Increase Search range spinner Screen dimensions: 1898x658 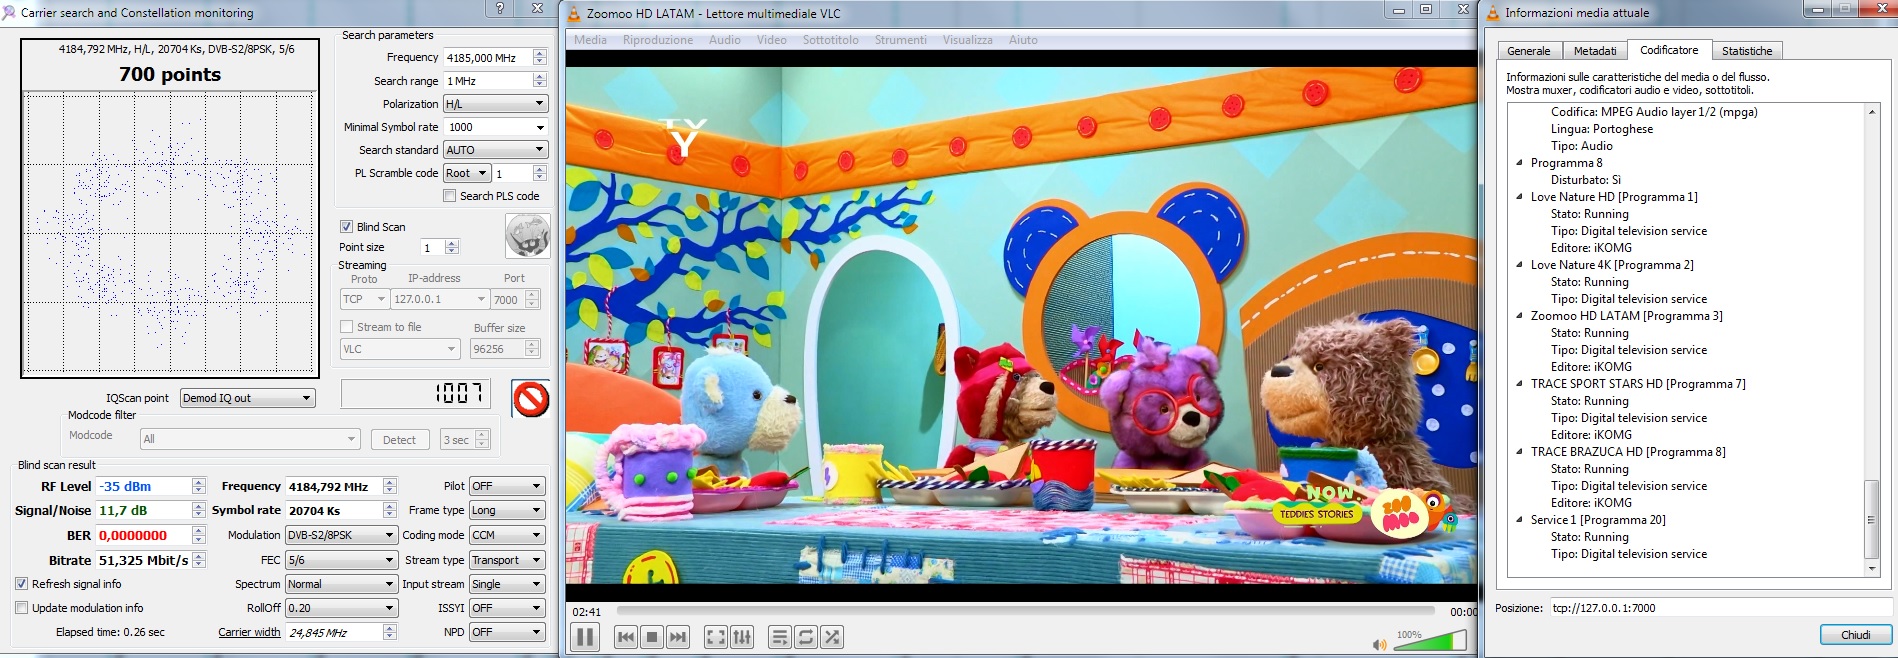point(540,76)
